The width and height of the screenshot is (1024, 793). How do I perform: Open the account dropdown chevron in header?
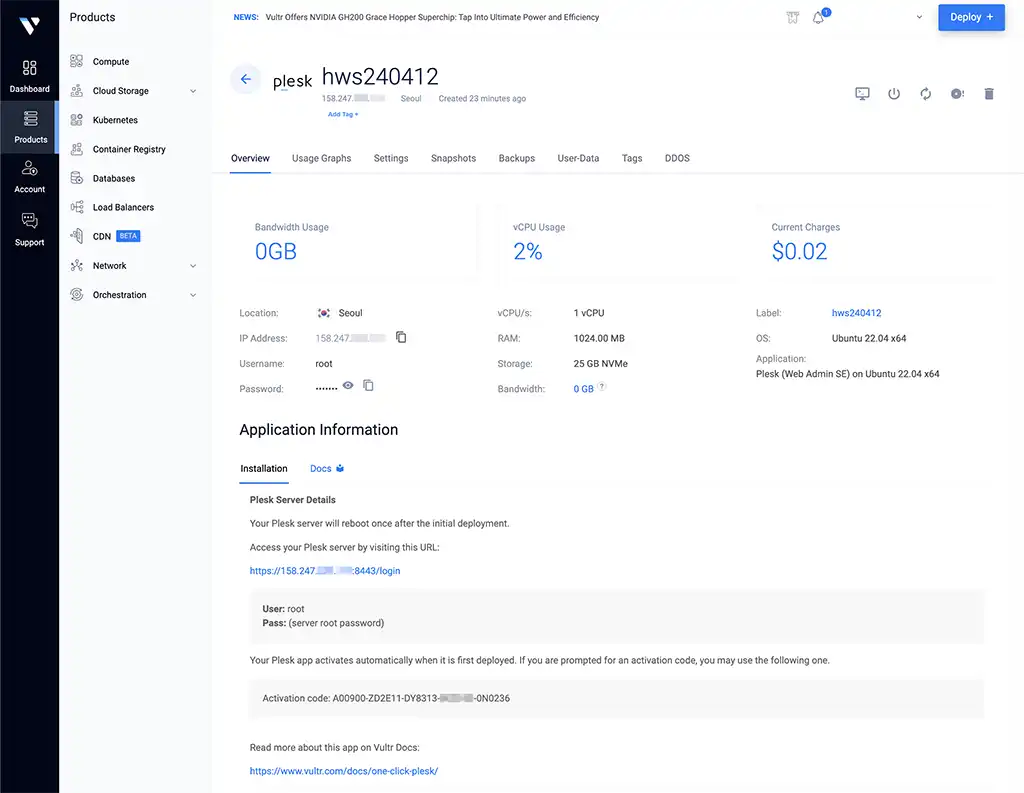(x=919, y=17)
